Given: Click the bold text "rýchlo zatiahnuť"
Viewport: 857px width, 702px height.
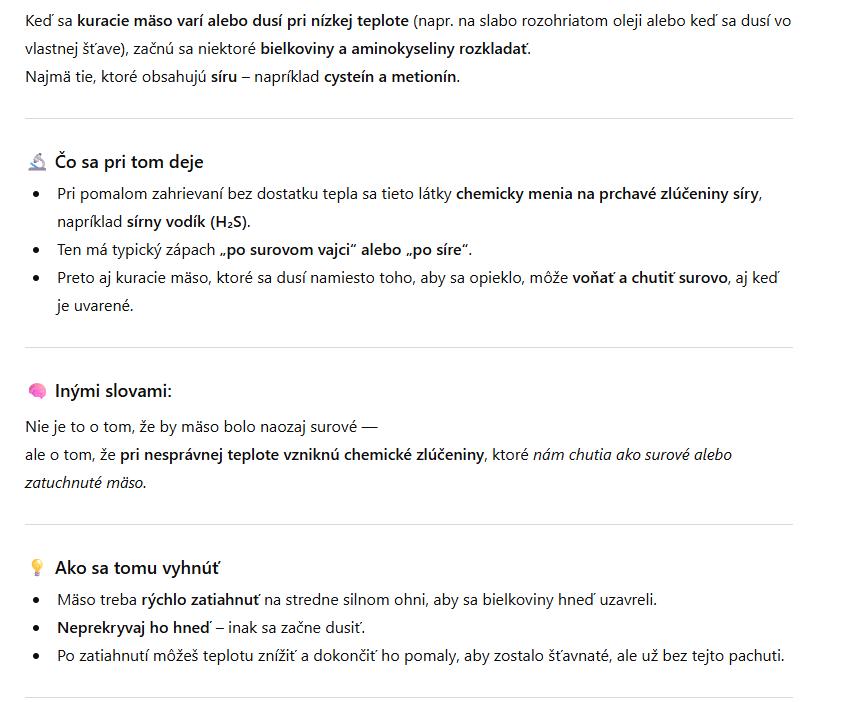Looking at the screenshot, I should pos(200,600).
